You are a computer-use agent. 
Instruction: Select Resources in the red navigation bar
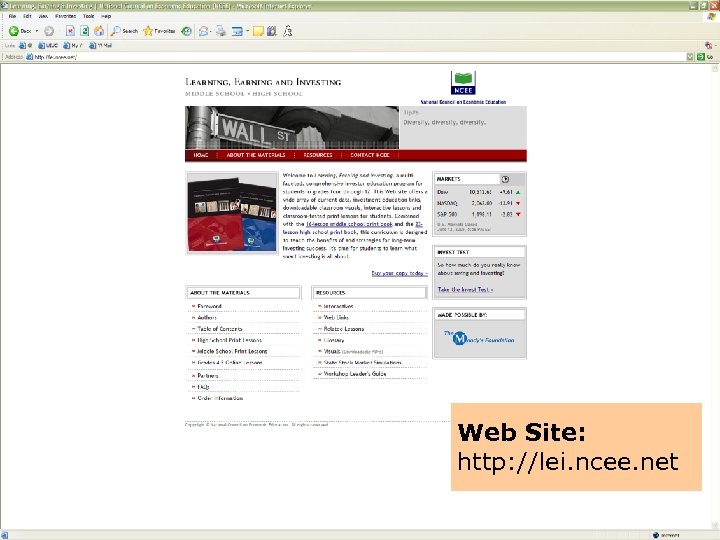pyautogui.click(x=318, y=155)
